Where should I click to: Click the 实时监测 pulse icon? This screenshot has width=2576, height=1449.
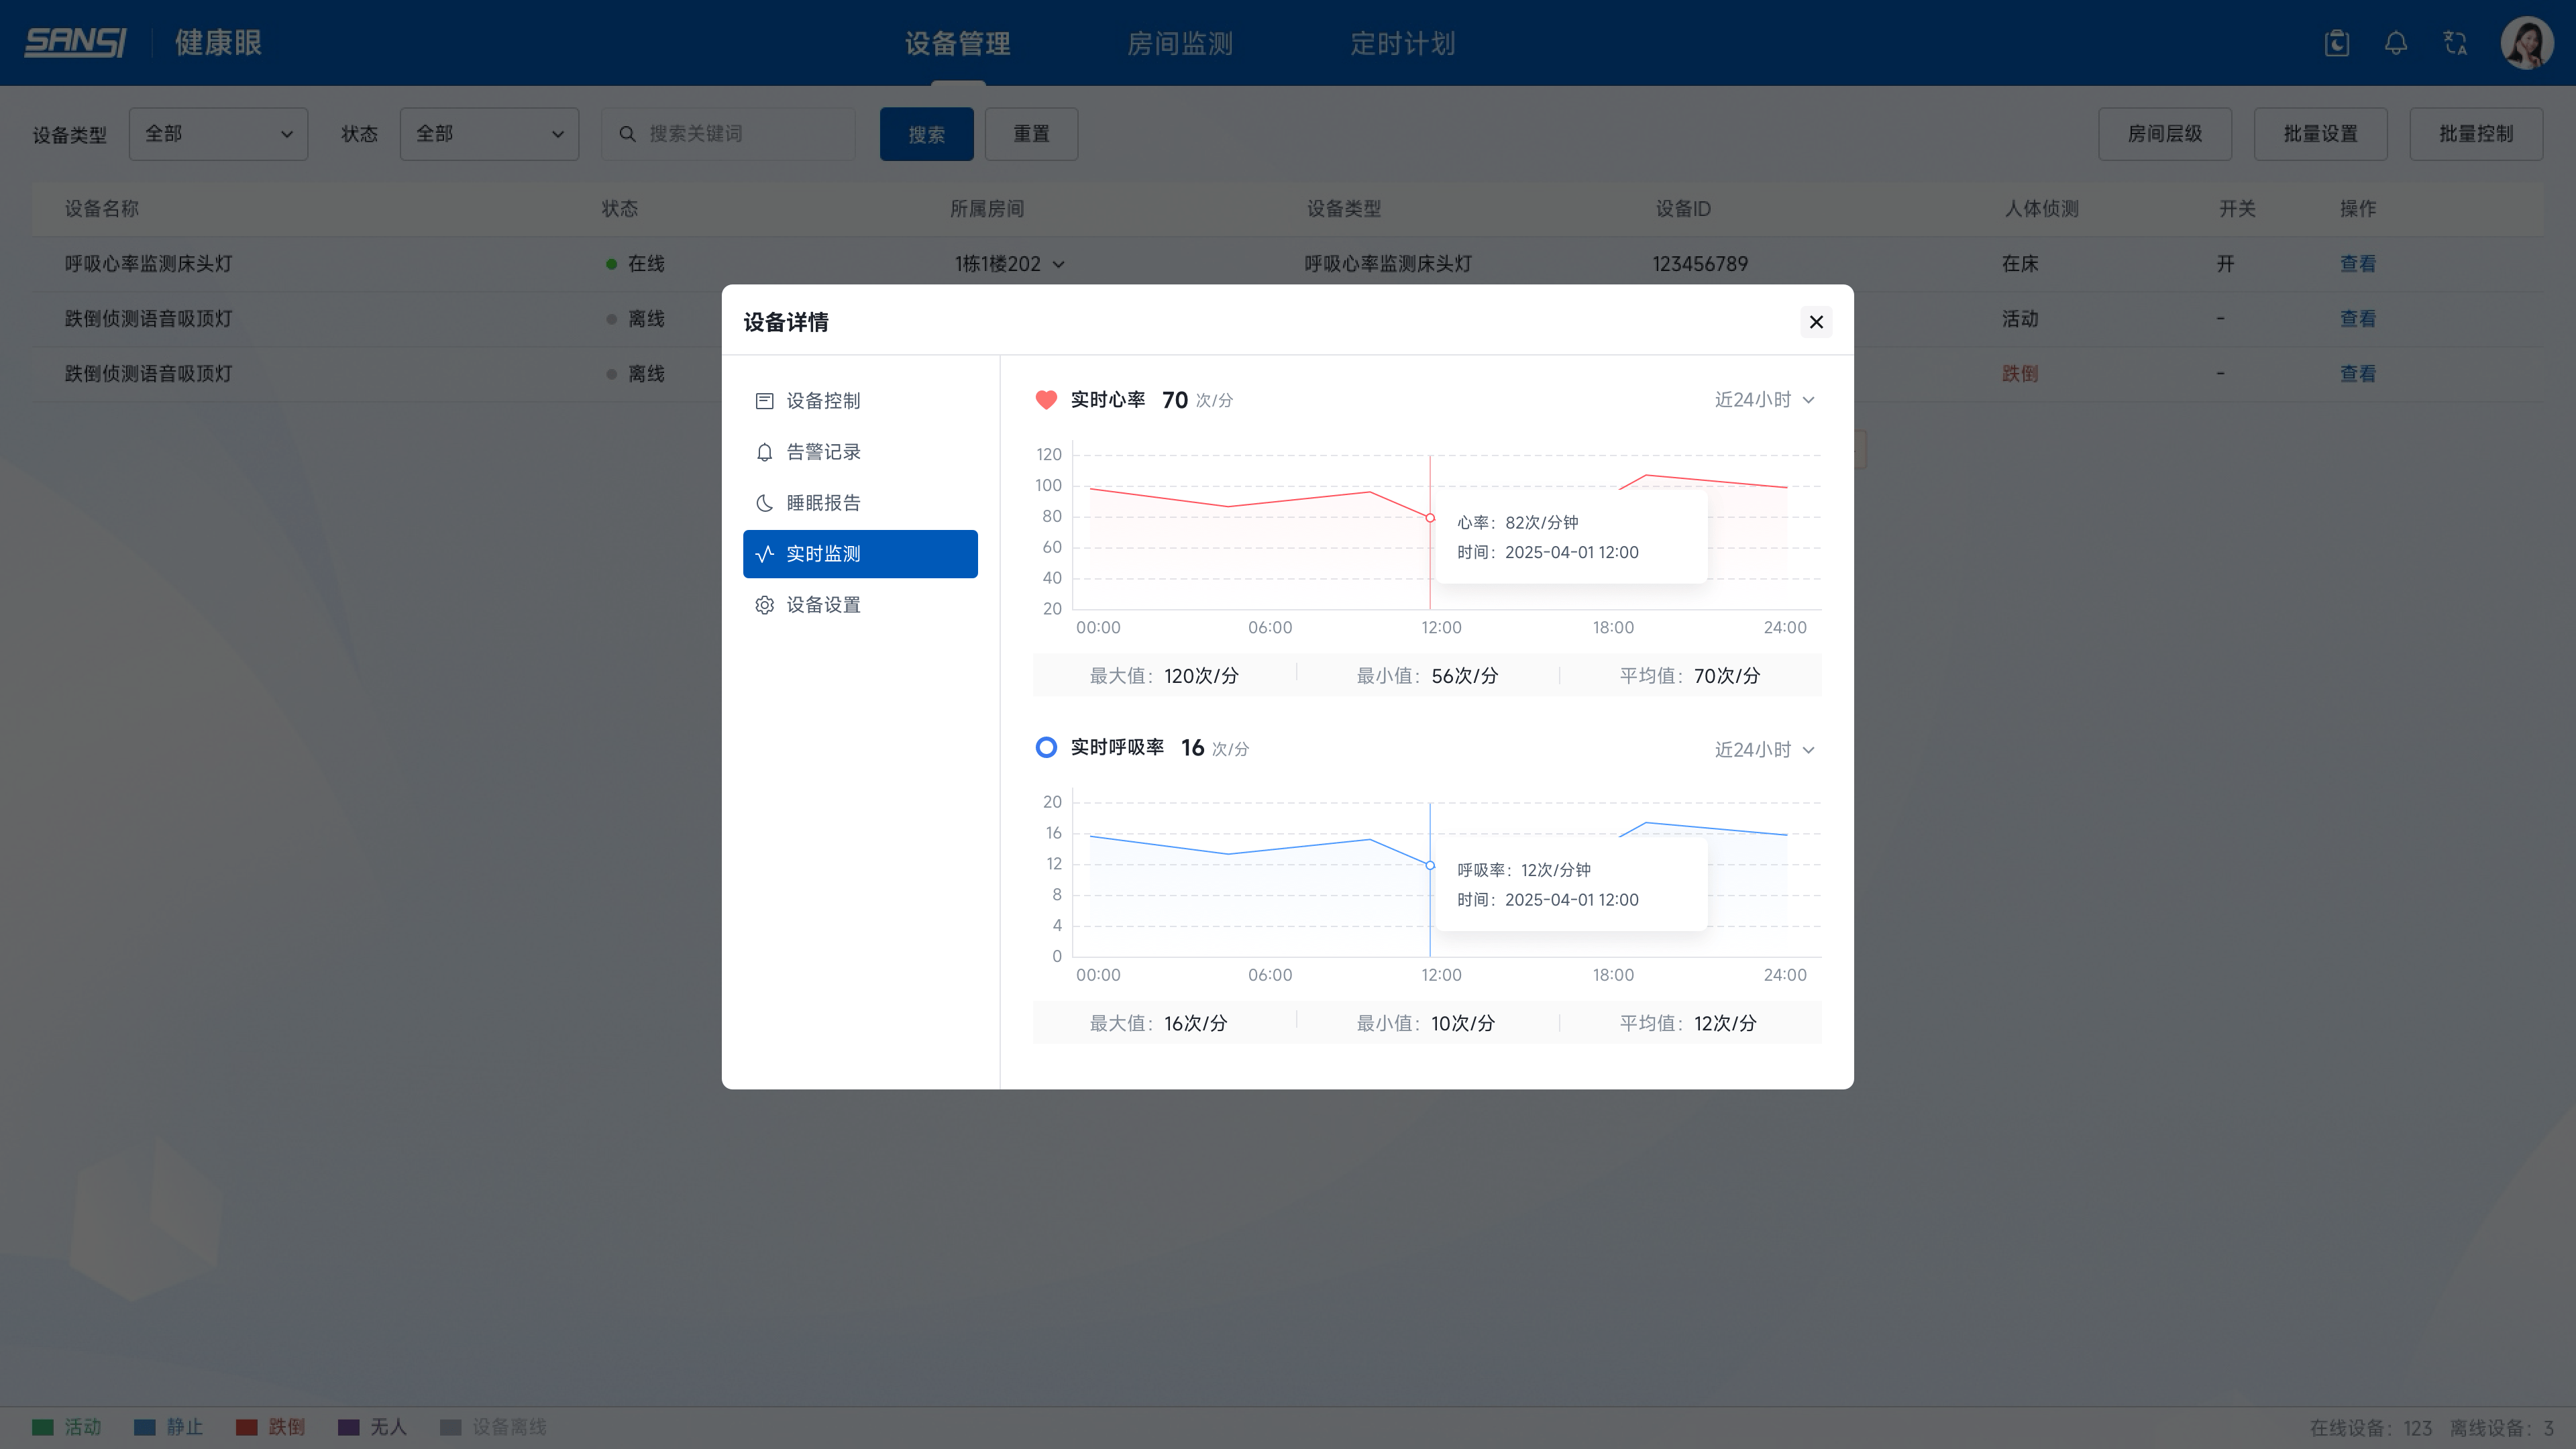(764, 554)
